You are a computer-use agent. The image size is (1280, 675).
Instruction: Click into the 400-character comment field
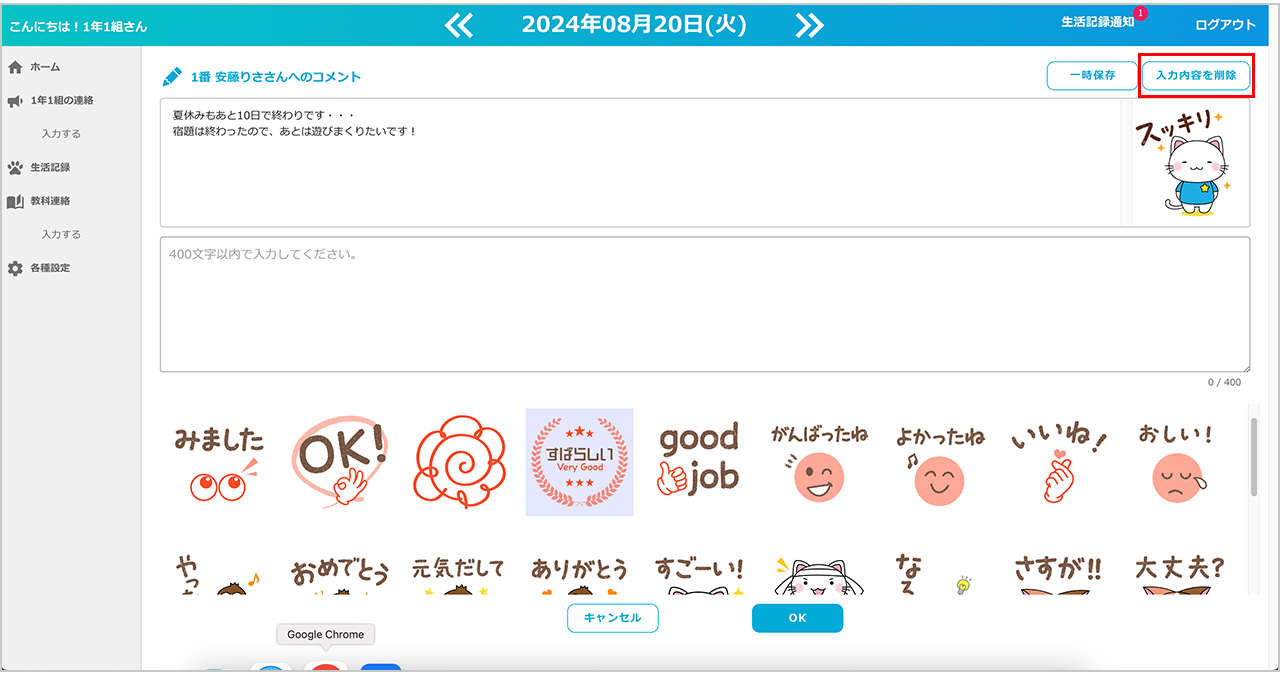pyautogui.click(x=704, y=305)
